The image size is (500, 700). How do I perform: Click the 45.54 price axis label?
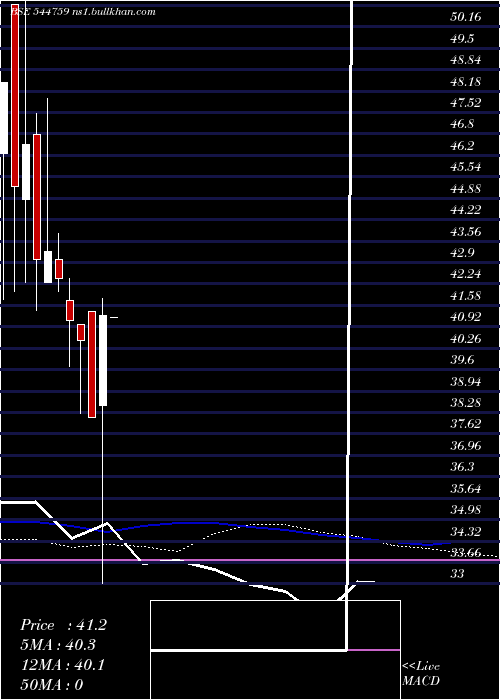tap(466, 167)
